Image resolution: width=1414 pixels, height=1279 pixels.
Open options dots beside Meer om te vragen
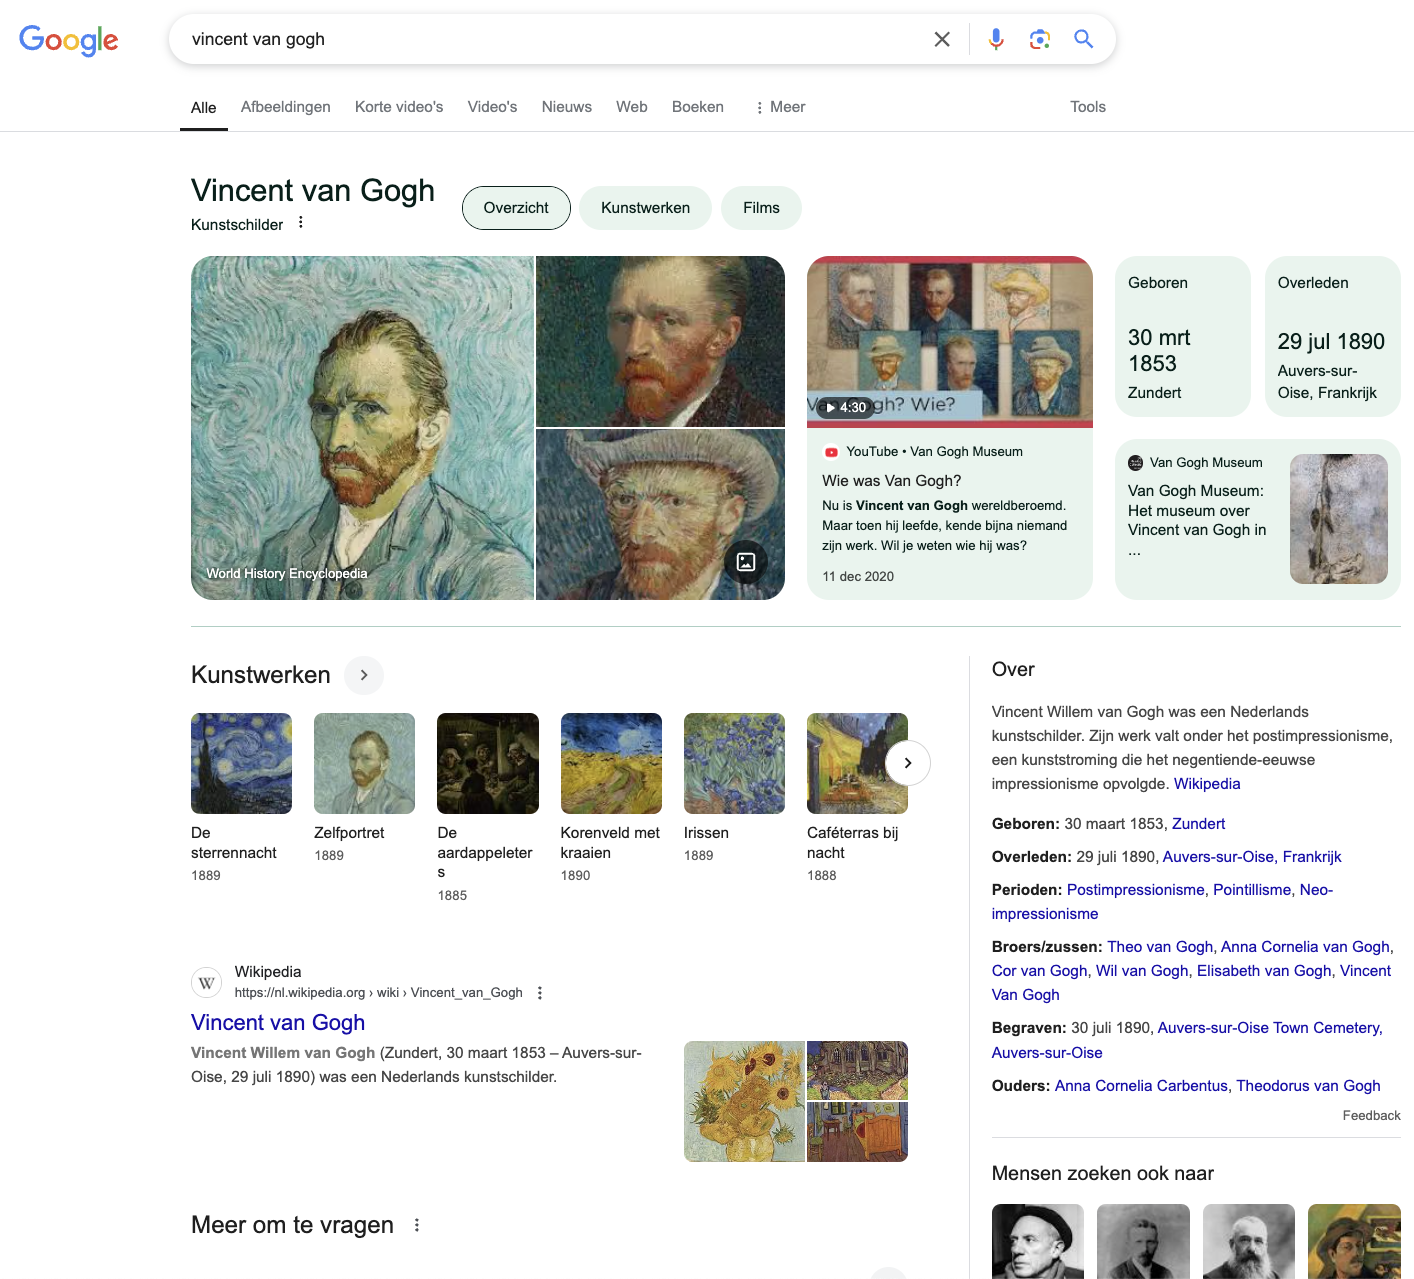pyautogui.click(x=417, y=1225)
